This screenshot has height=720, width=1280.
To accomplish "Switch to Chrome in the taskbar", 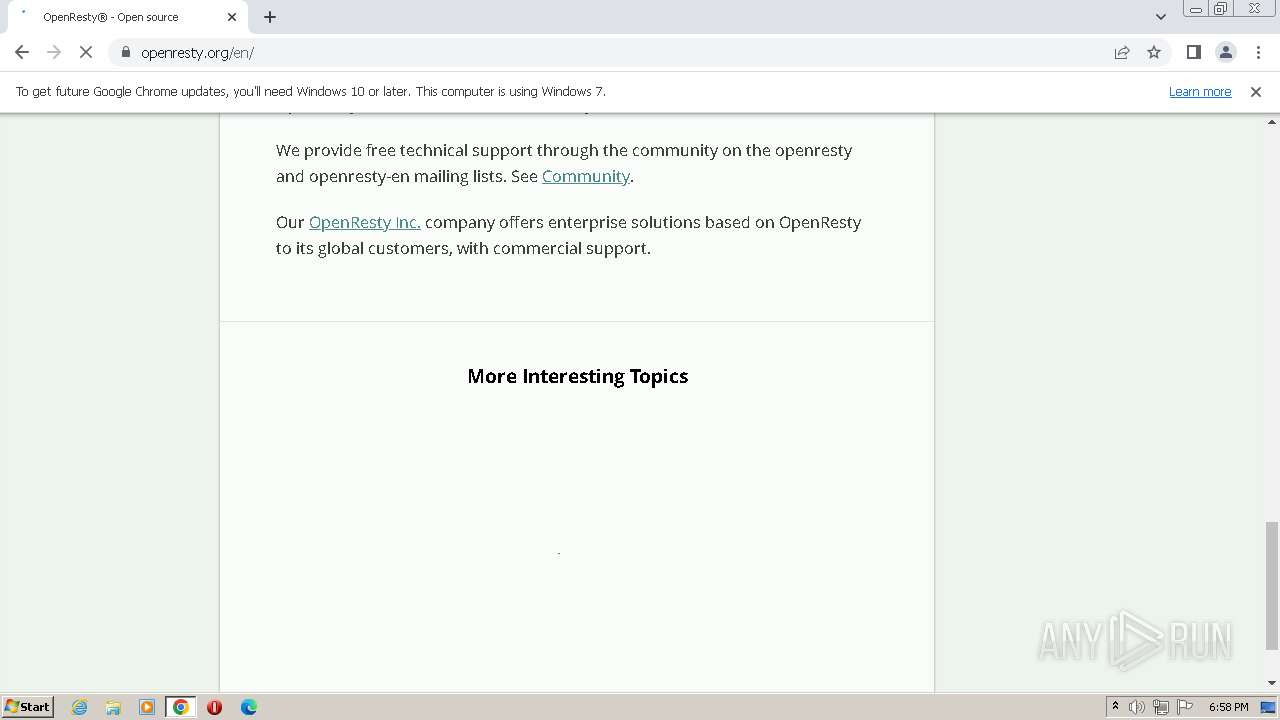I will coord(180,707).
